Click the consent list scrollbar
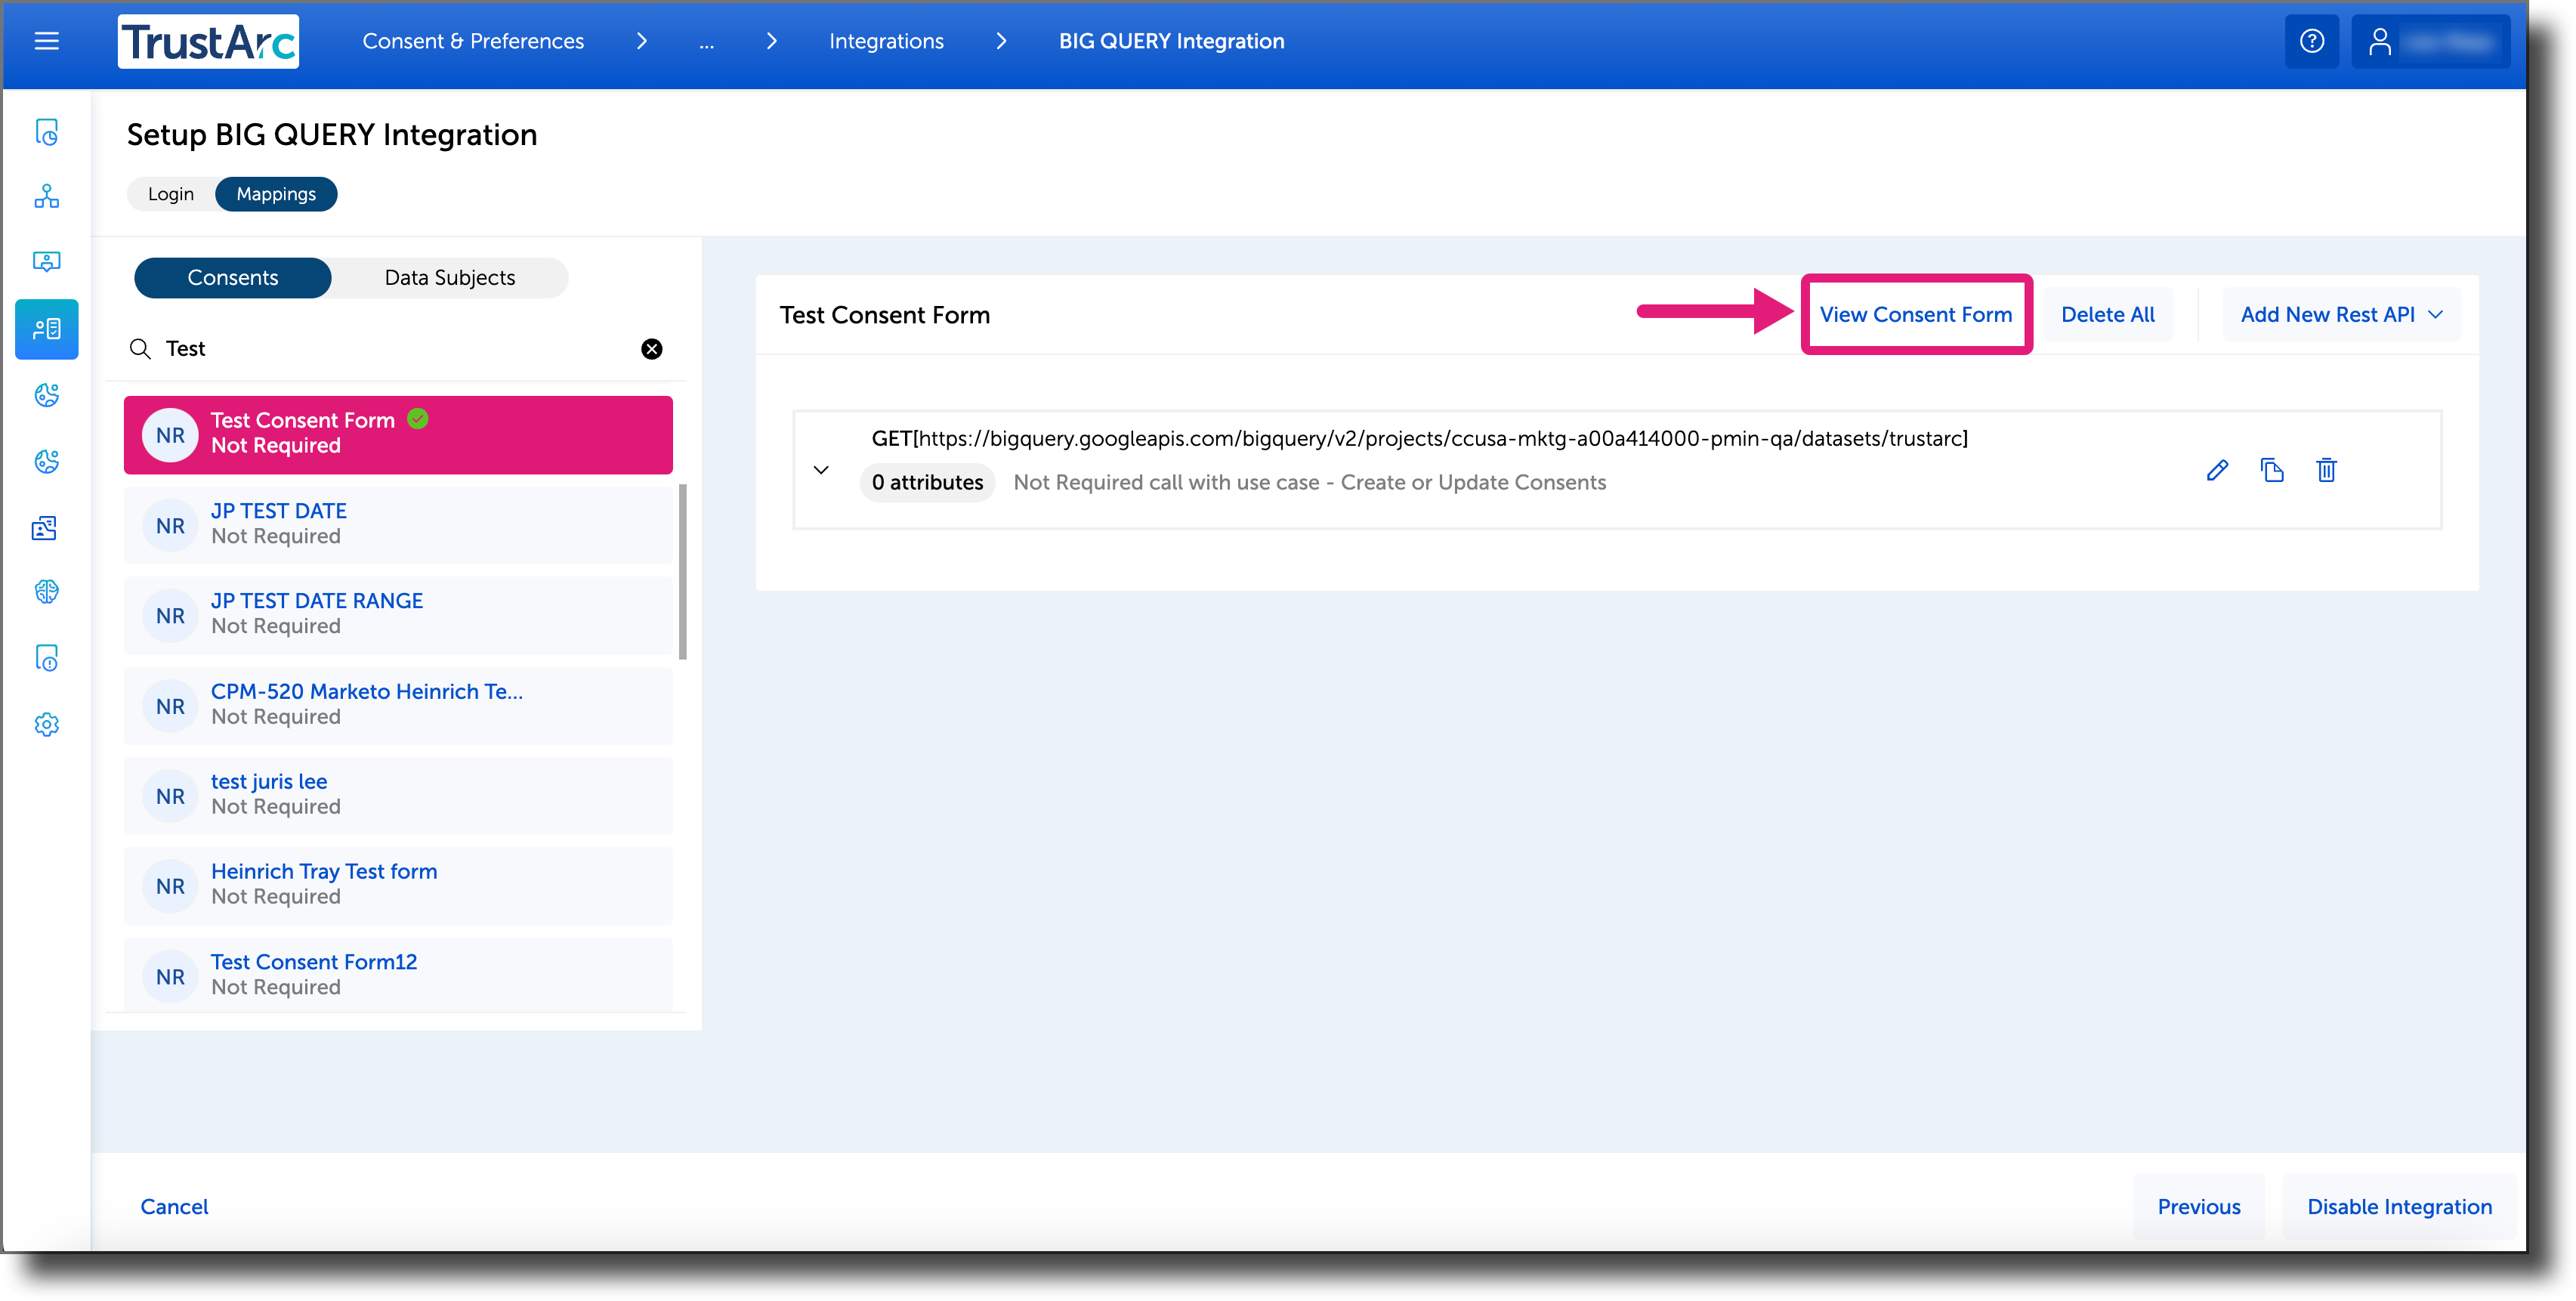The width and height of the screenshot is (2576, 1301). 683,572
